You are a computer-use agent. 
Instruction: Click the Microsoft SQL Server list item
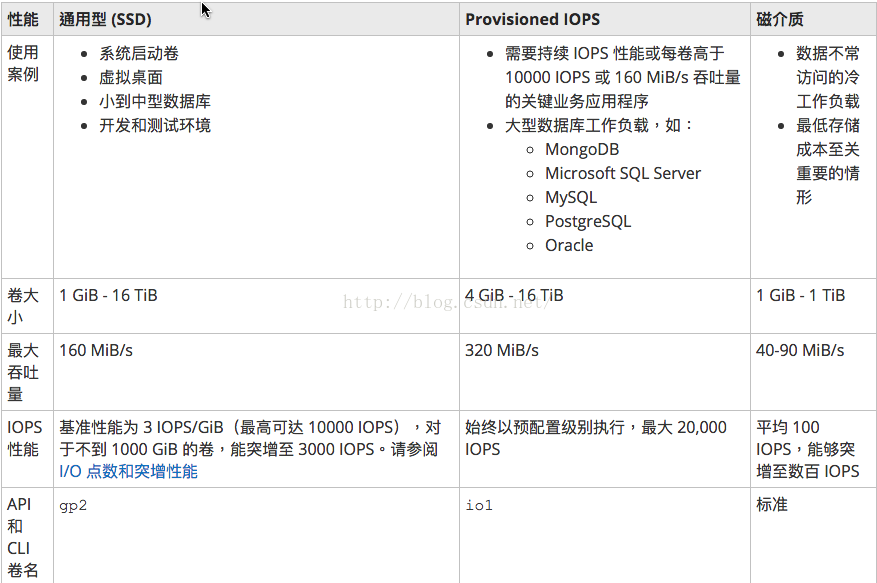point(623,173)
